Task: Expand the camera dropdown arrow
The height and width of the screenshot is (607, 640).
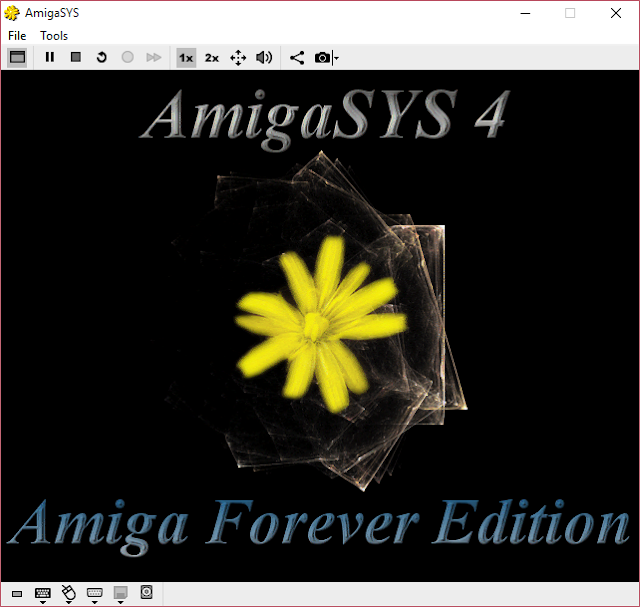Action: point(336,58)
